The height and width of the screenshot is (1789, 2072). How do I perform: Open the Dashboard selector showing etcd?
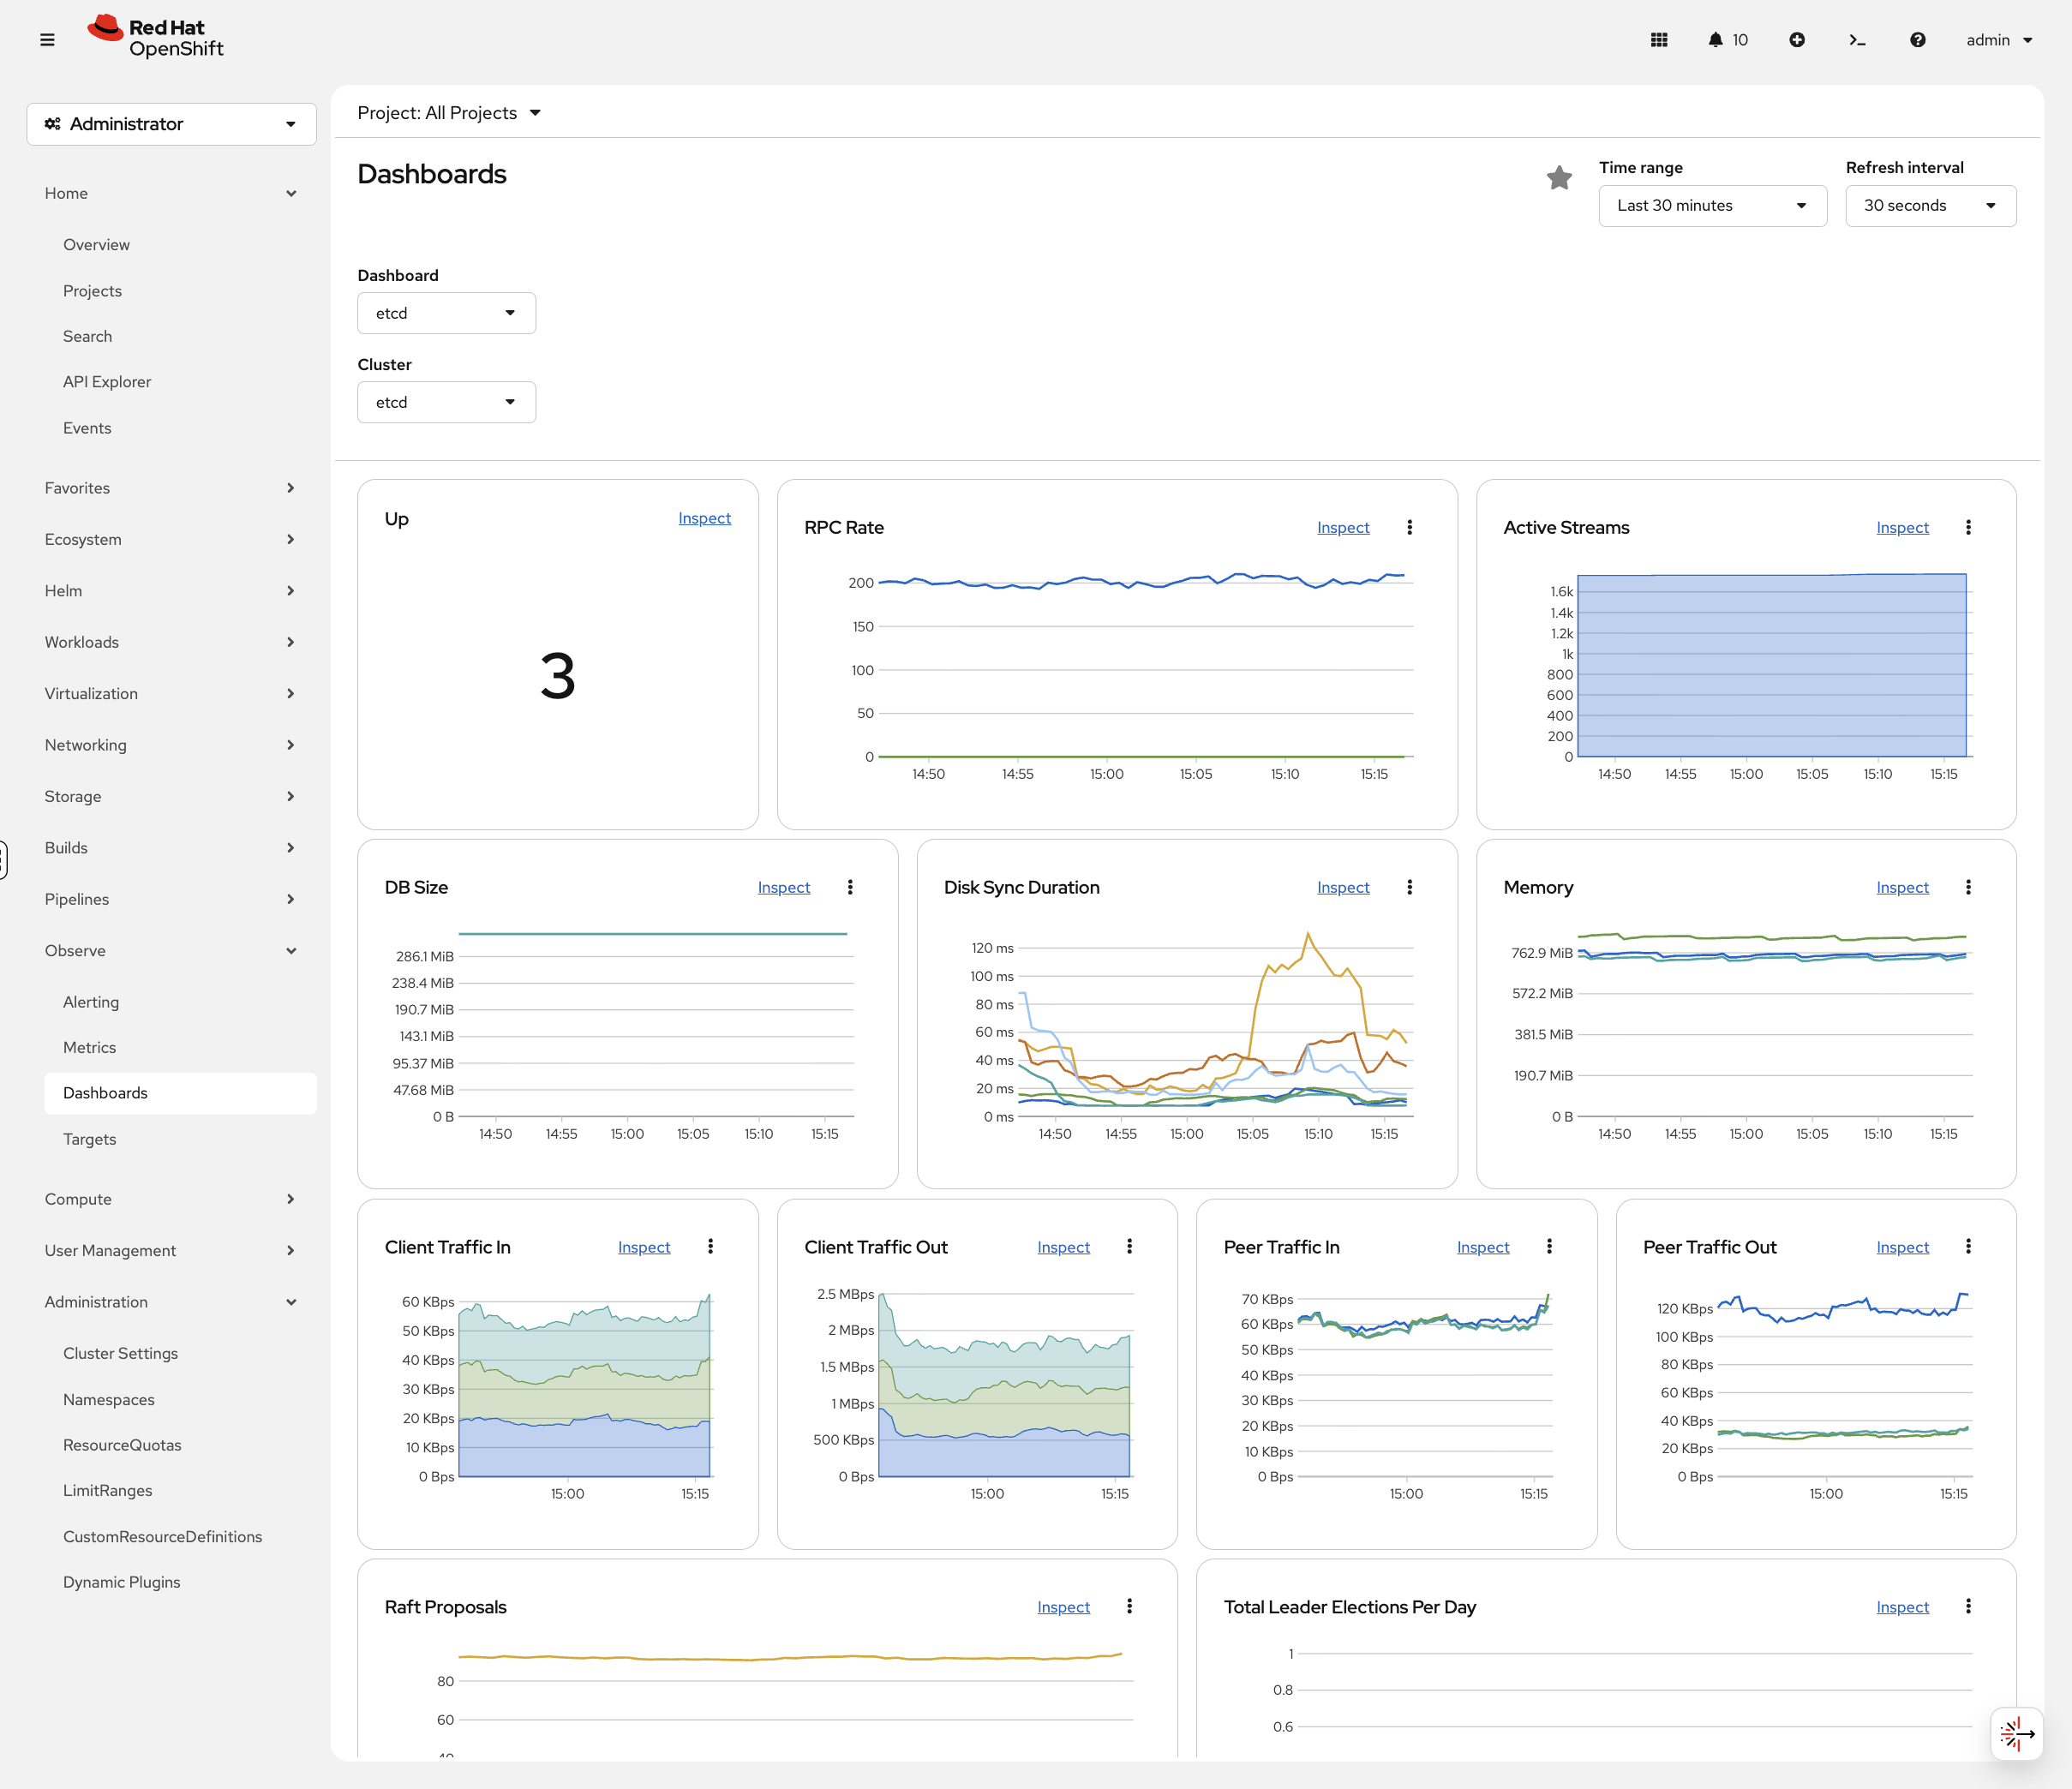pos(446,312)
